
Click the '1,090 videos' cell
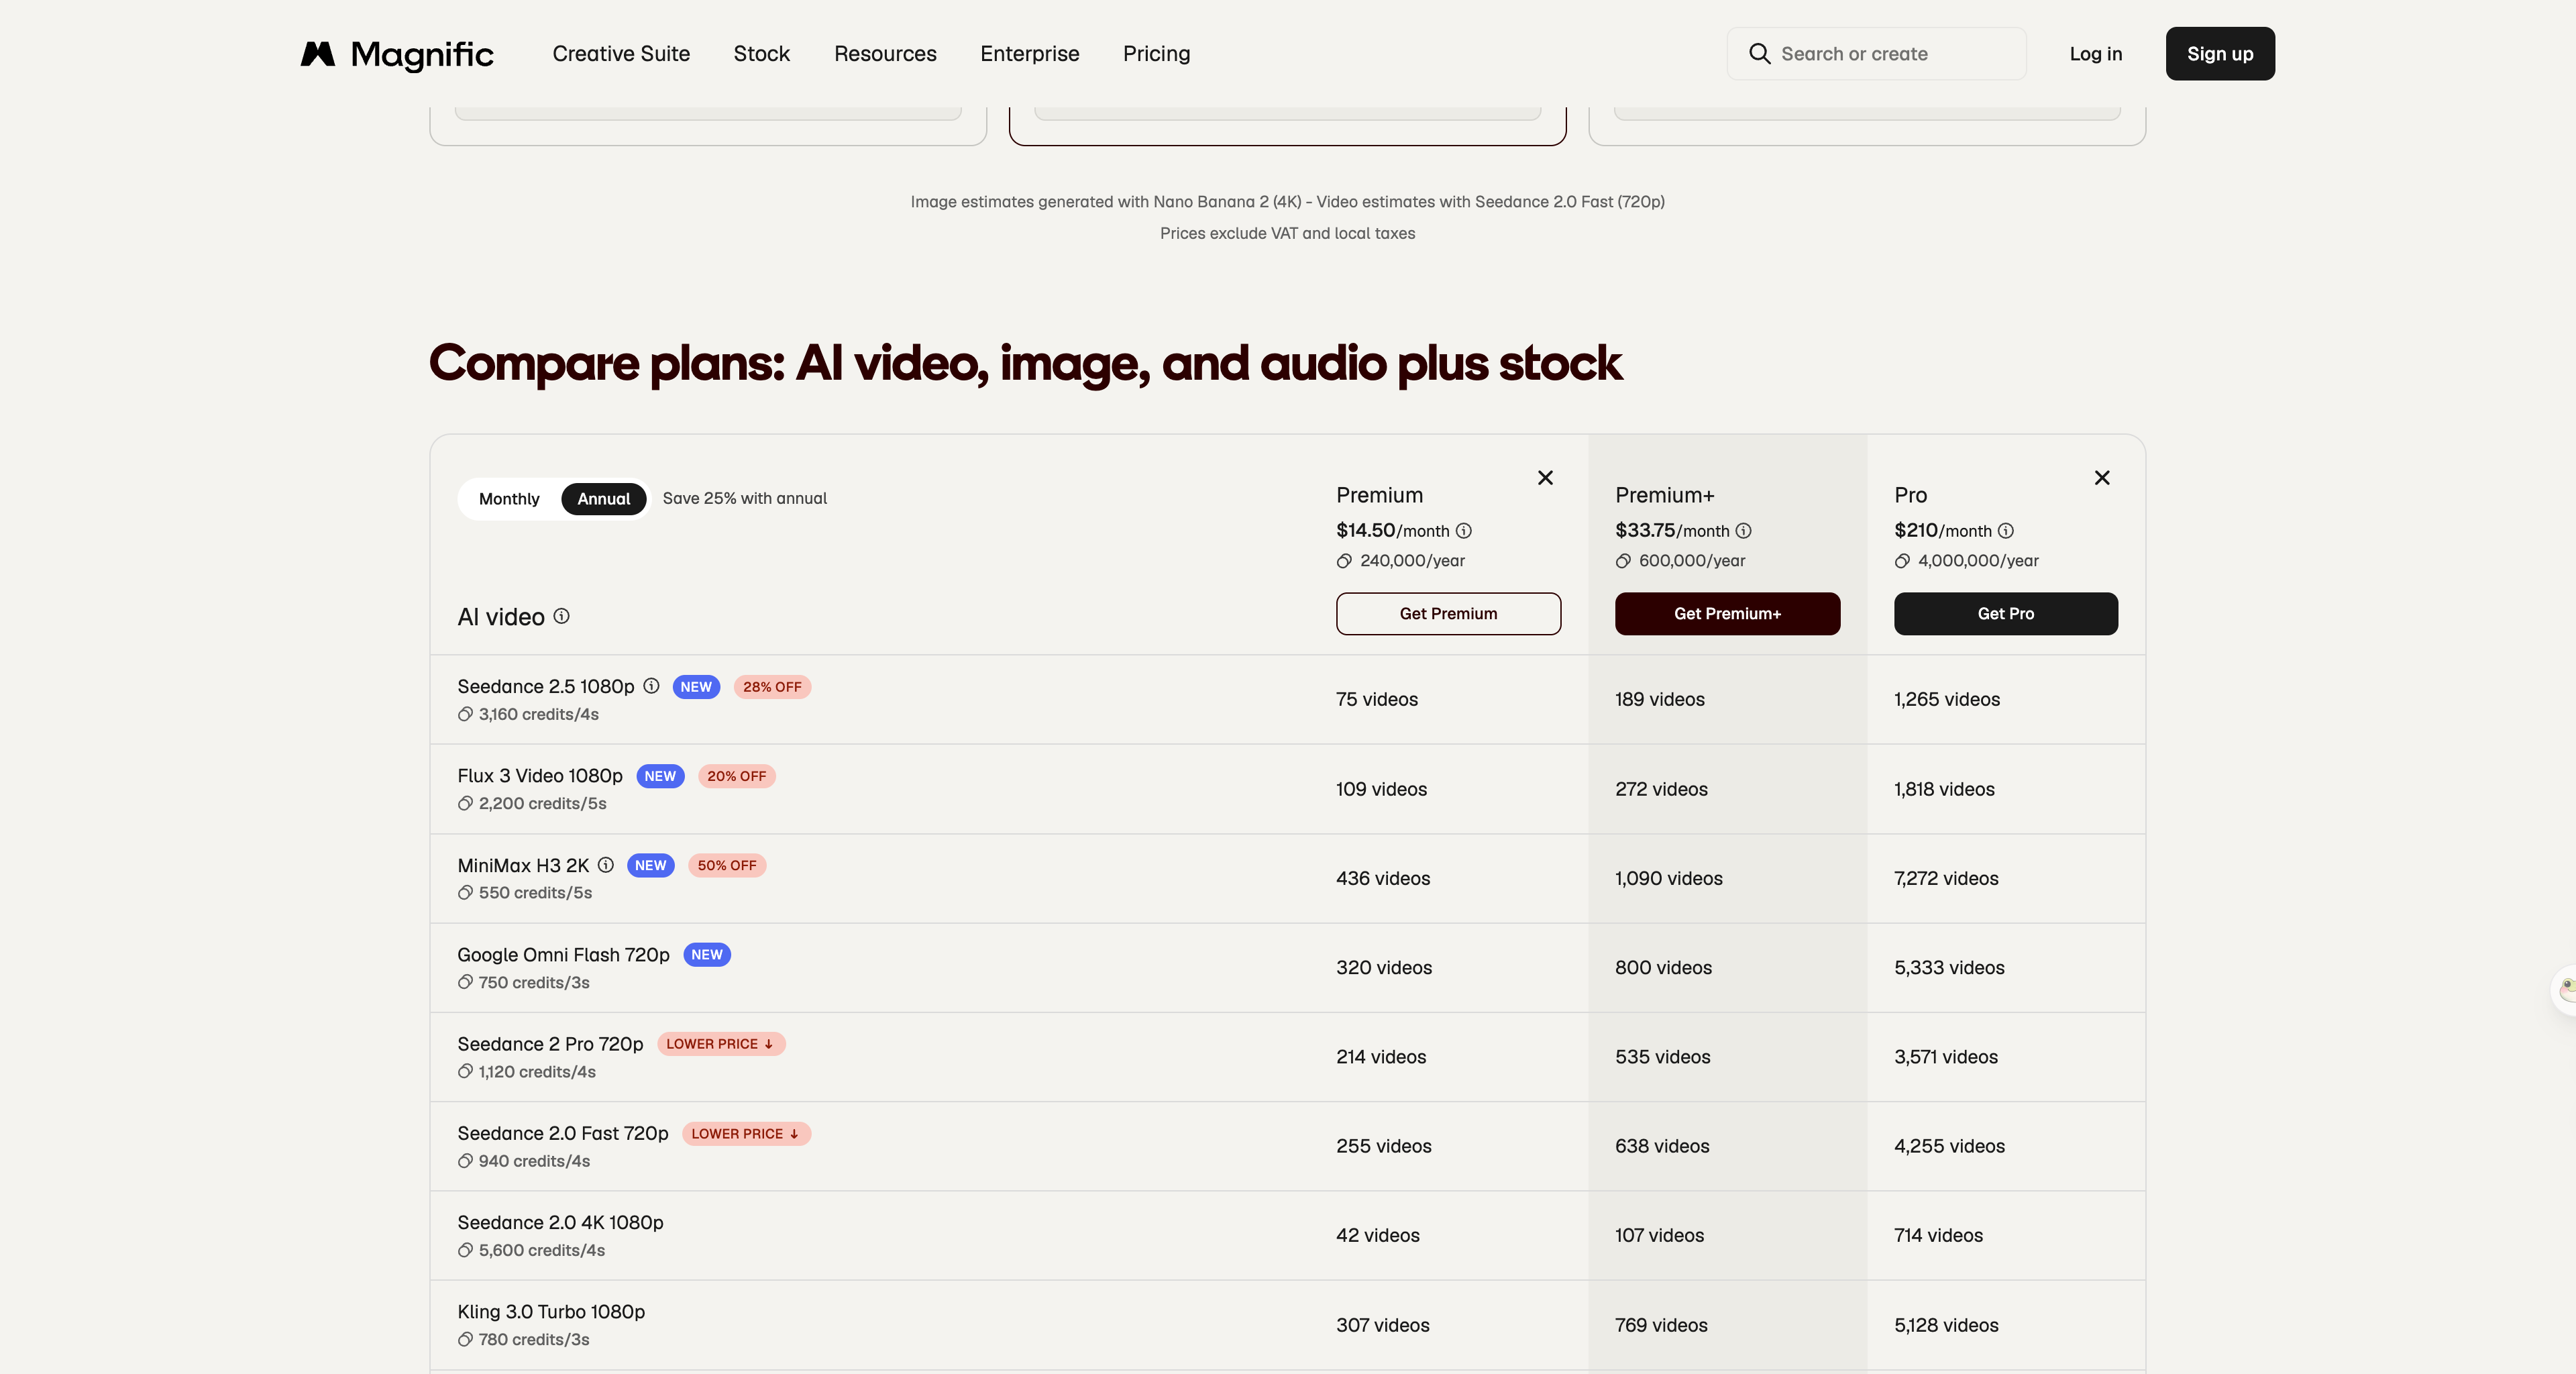tap(1669, 879)
